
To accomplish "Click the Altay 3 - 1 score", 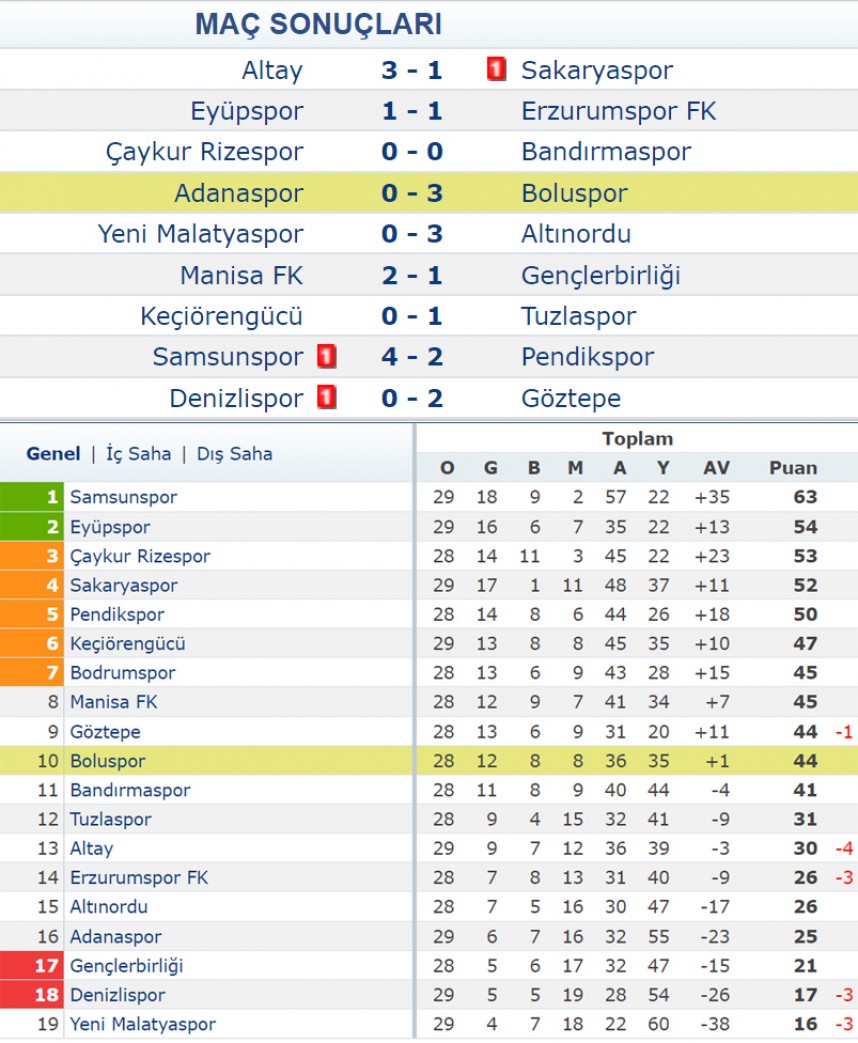I will point(412,70).
